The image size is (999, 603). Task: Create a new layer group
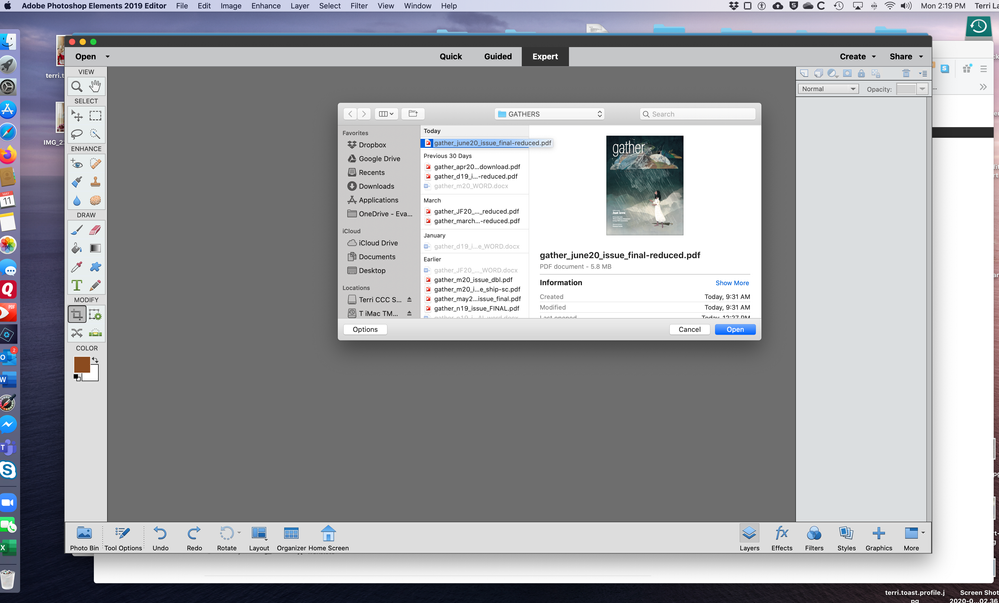click(x=818, y=73)
